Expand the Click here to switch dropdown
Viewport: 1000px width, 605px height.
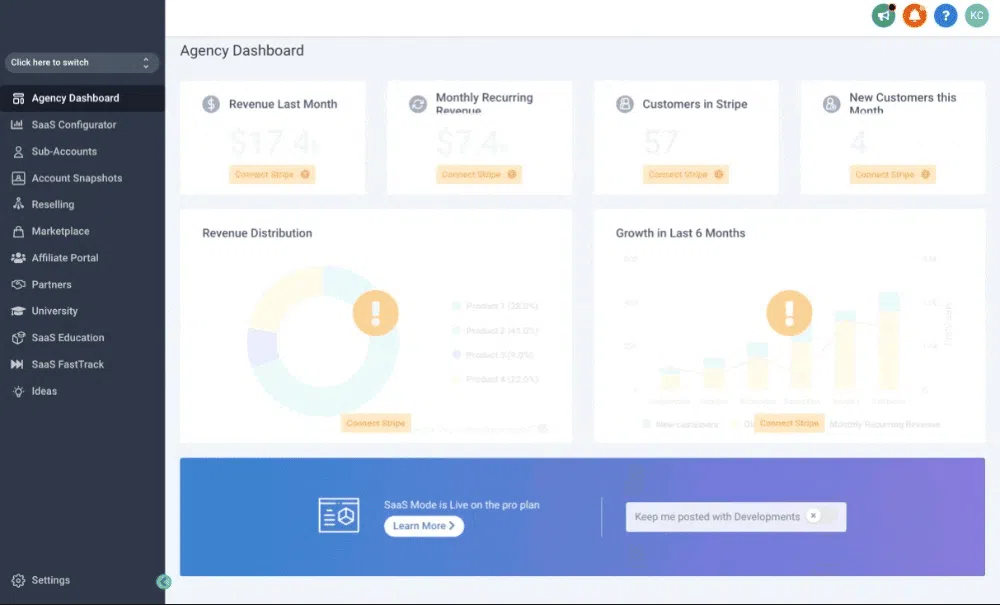coord(82,62)
